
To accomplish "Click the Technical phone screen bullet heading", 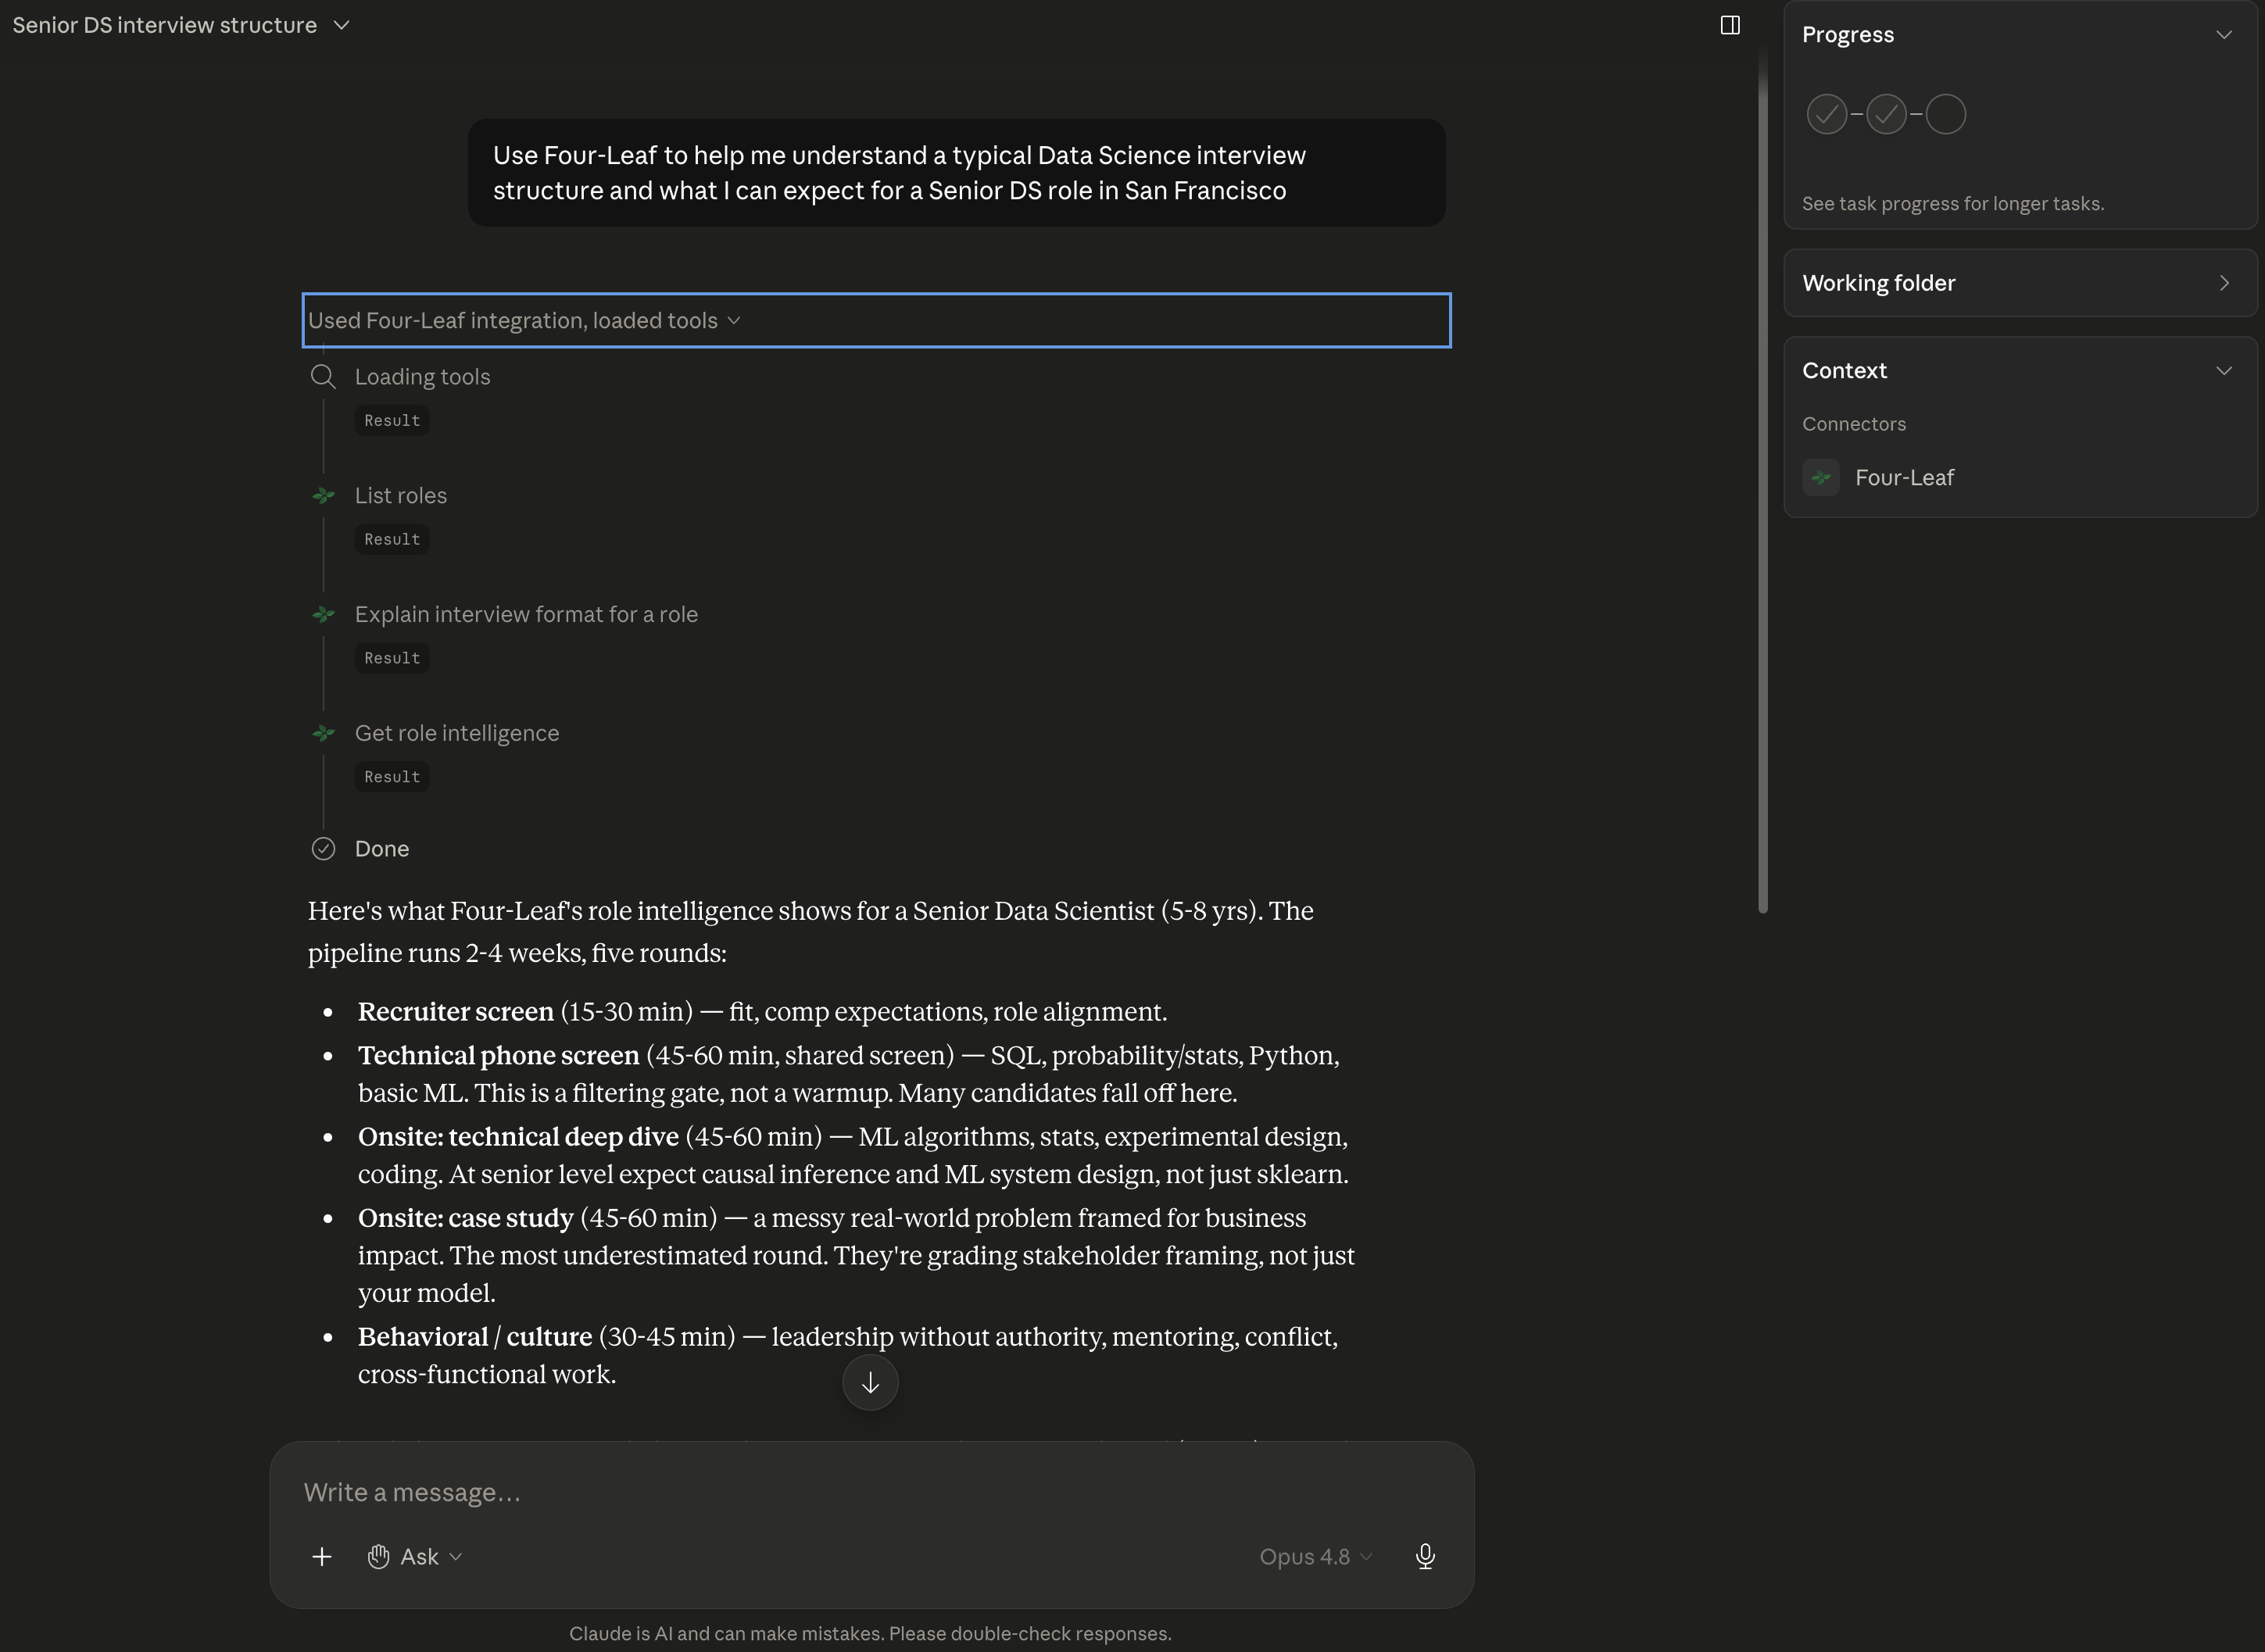I will 498,1056.
